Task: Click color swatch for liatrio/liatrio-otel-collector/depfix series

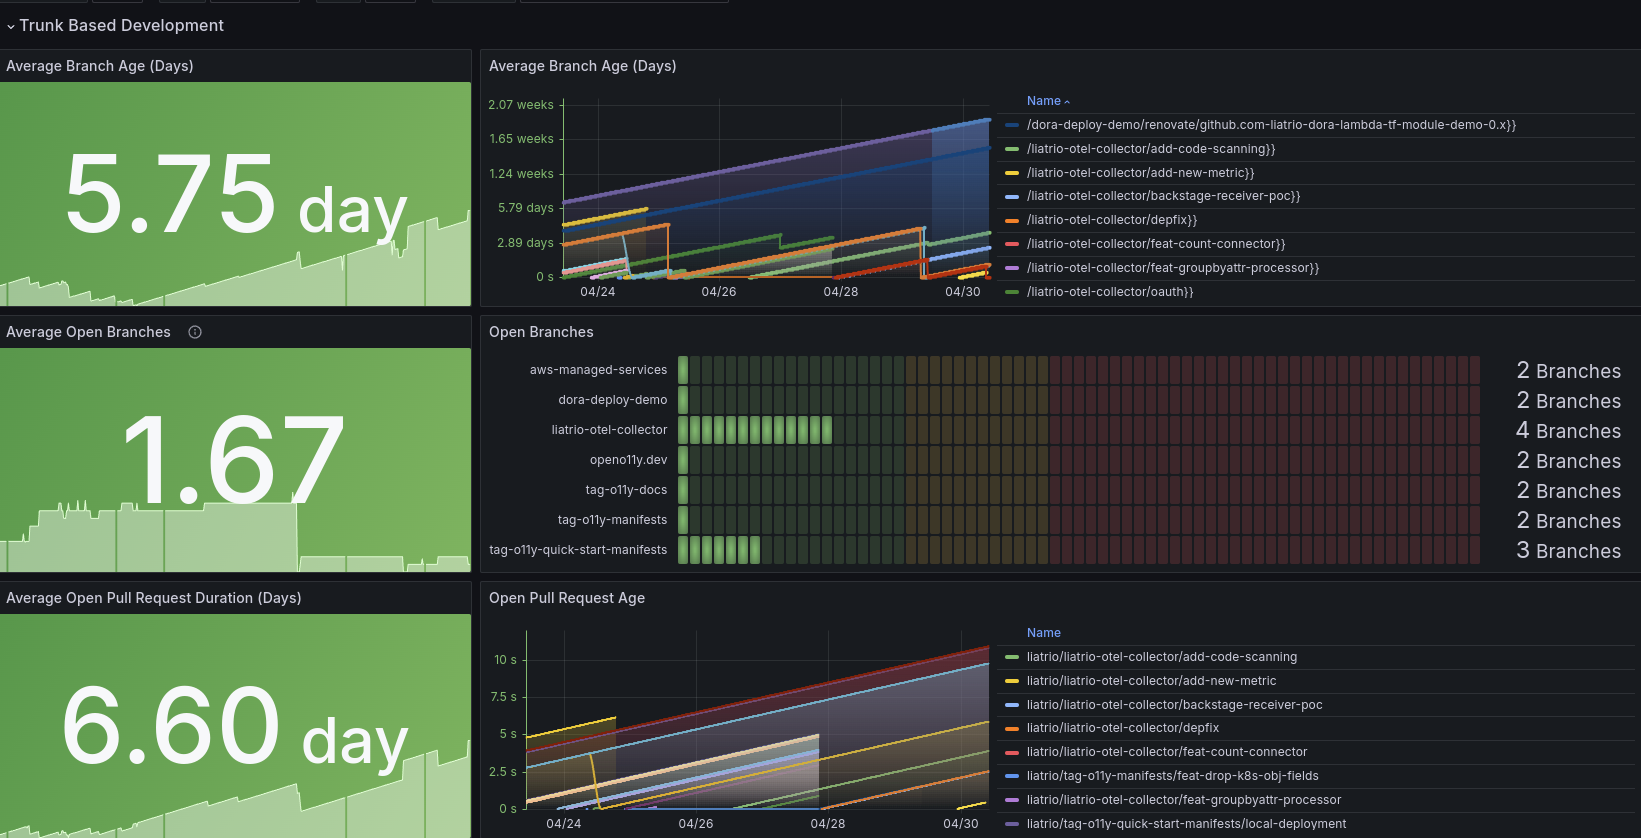Action: pos(1012,728)
